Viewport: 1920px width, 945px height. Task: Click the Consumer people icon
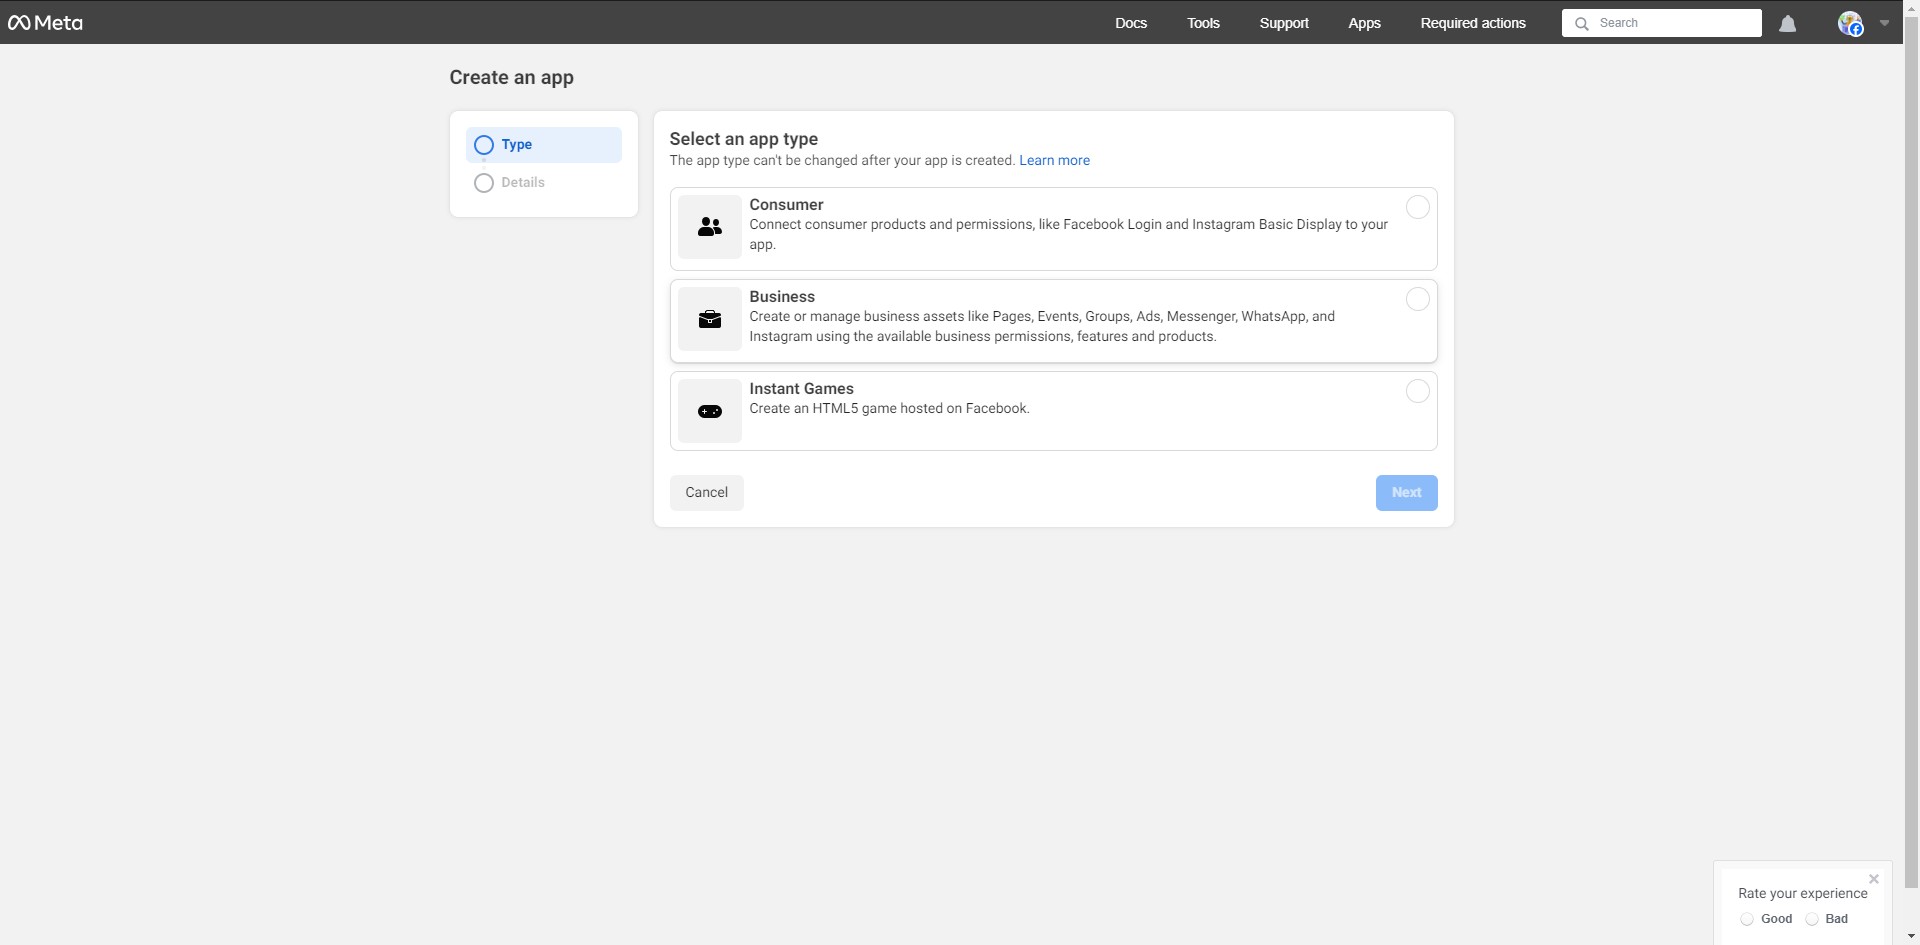(710, 227)
